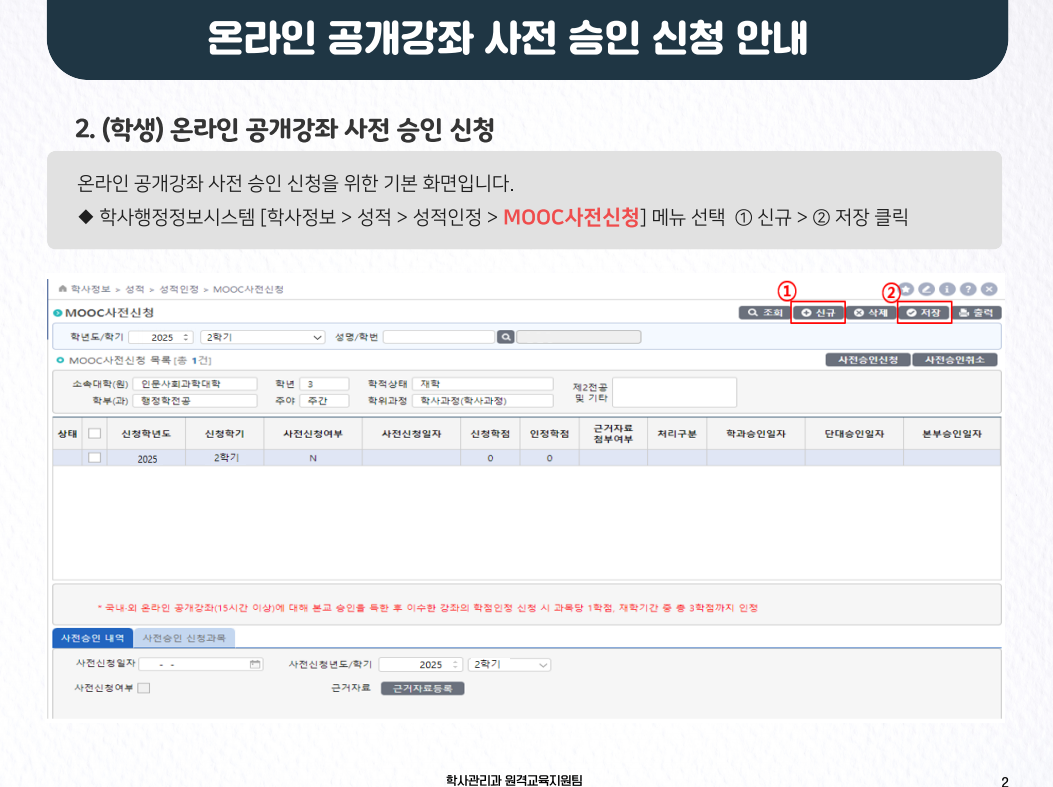The width and height of the screenshot is (1053, 787).
Task: Open the info (i) icon
Action: pos(948,289)
